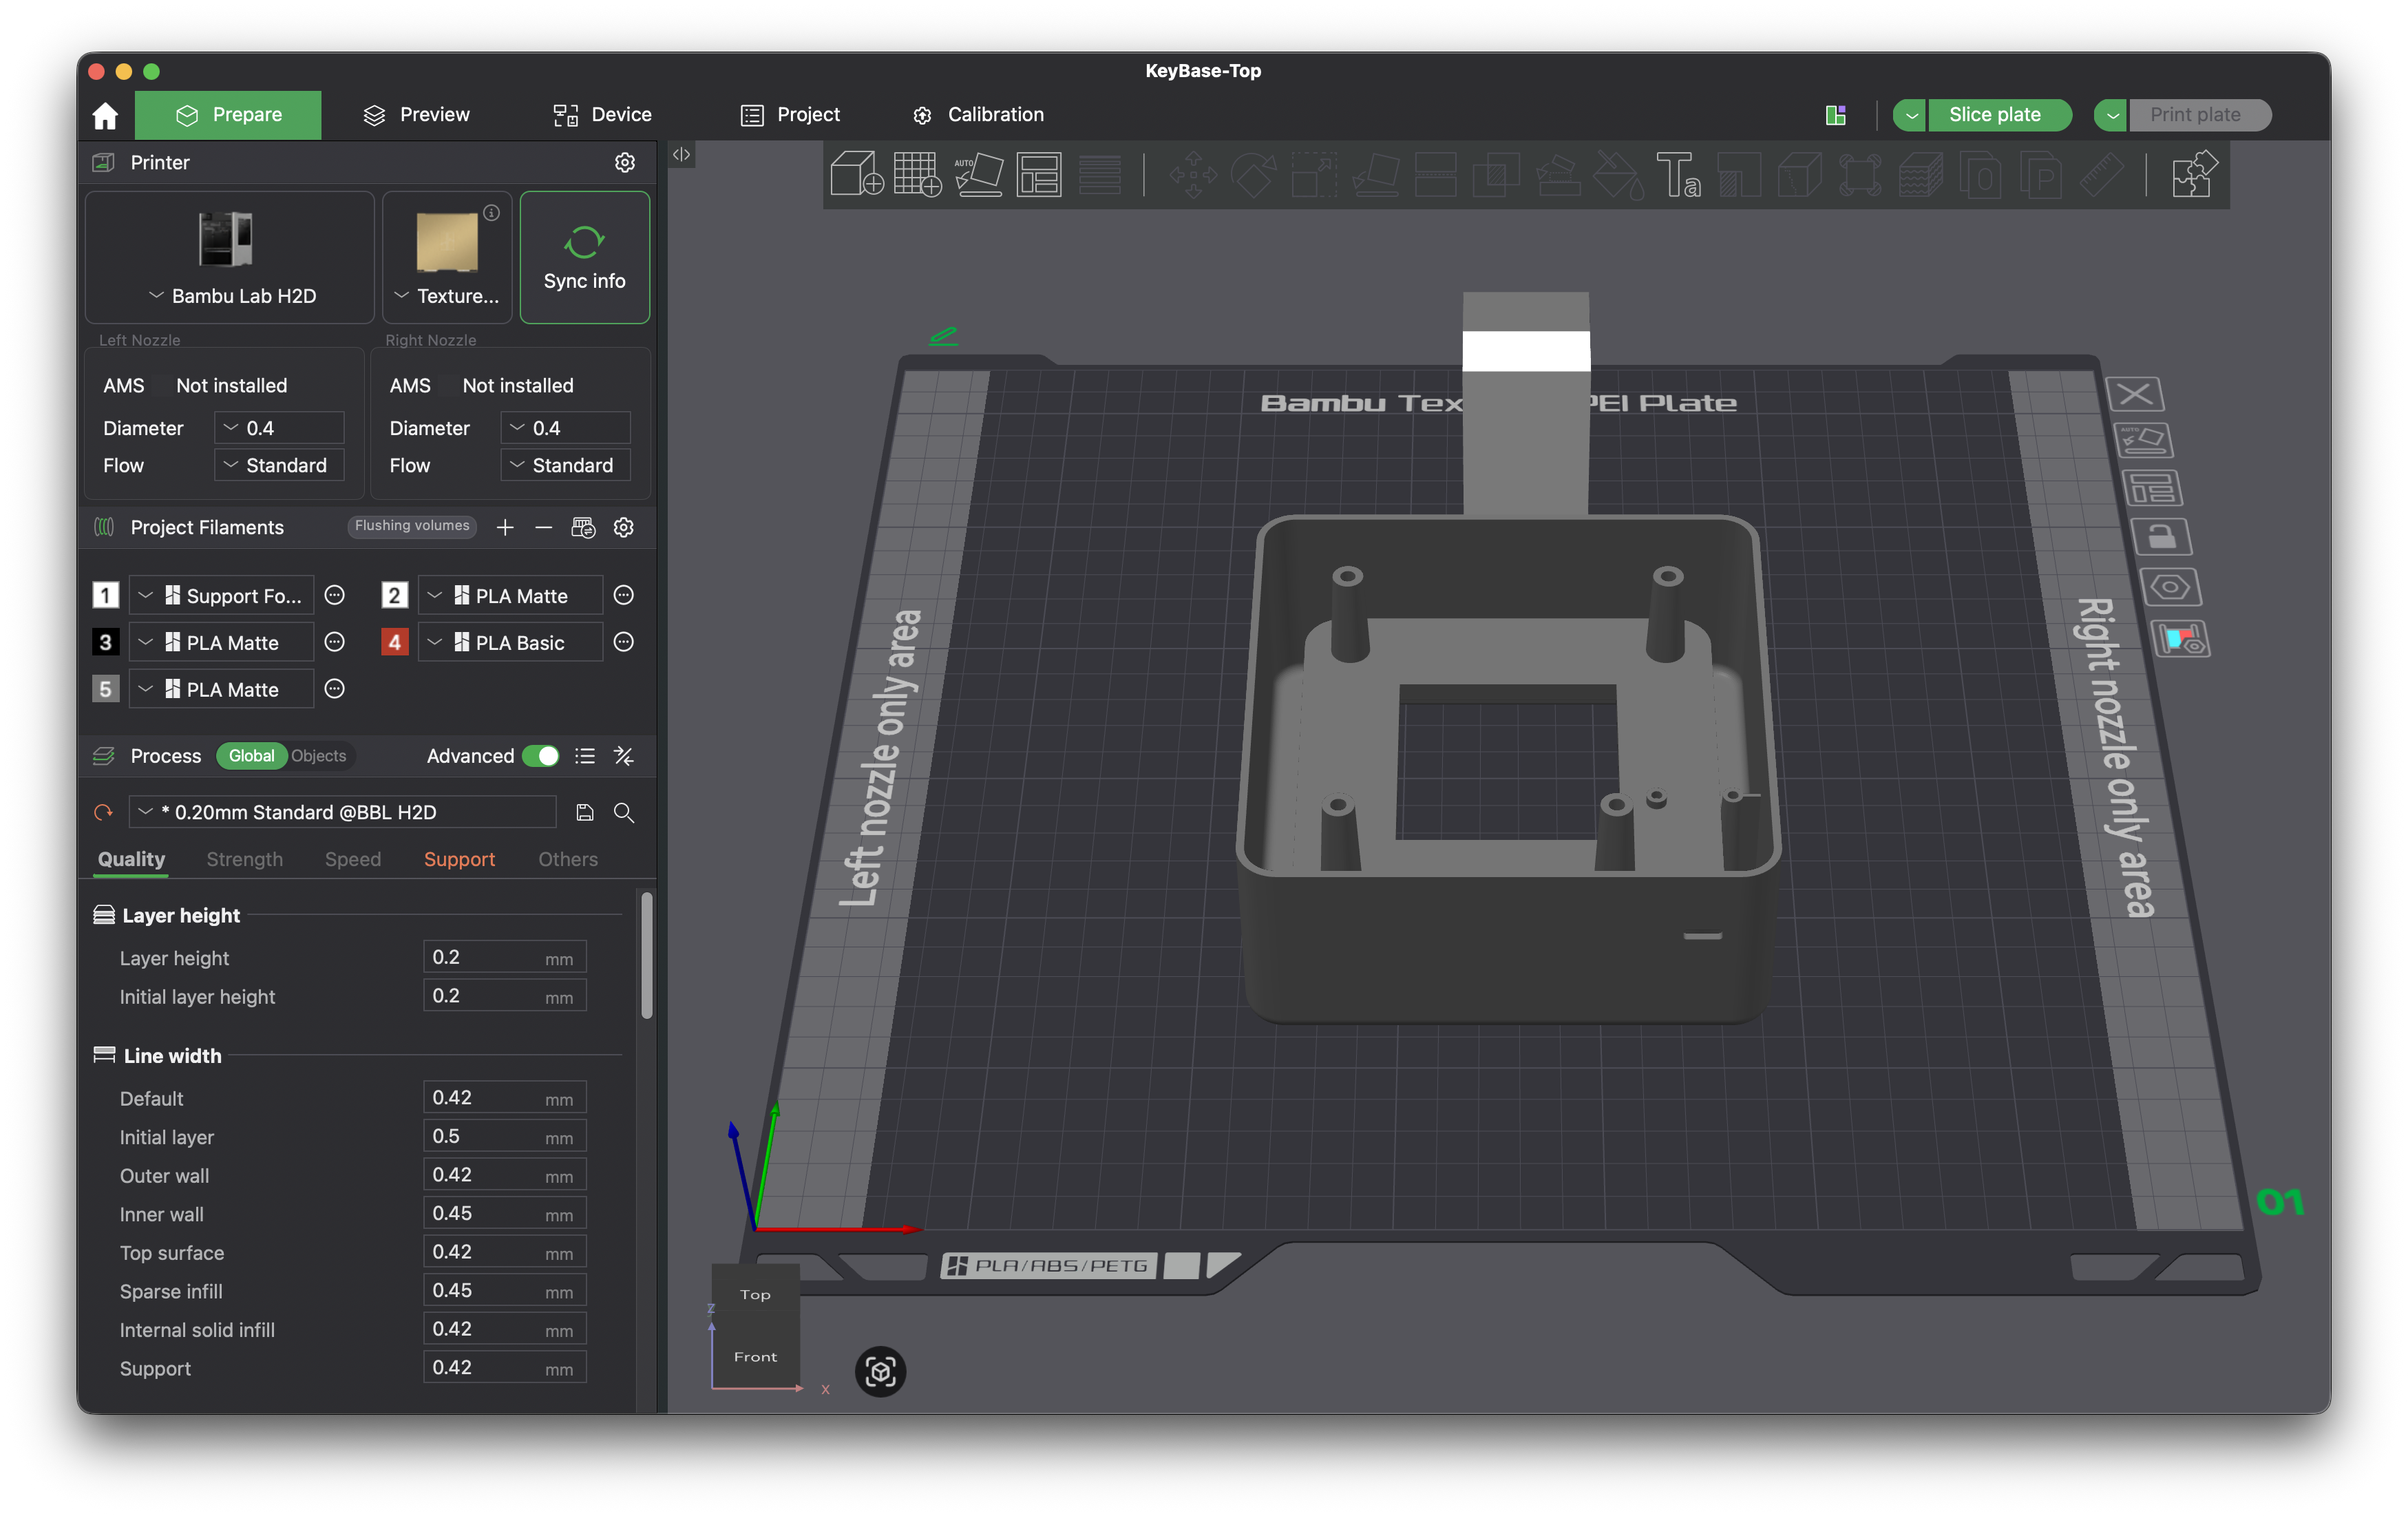Switch to the Preview tab

pos(416,115)
